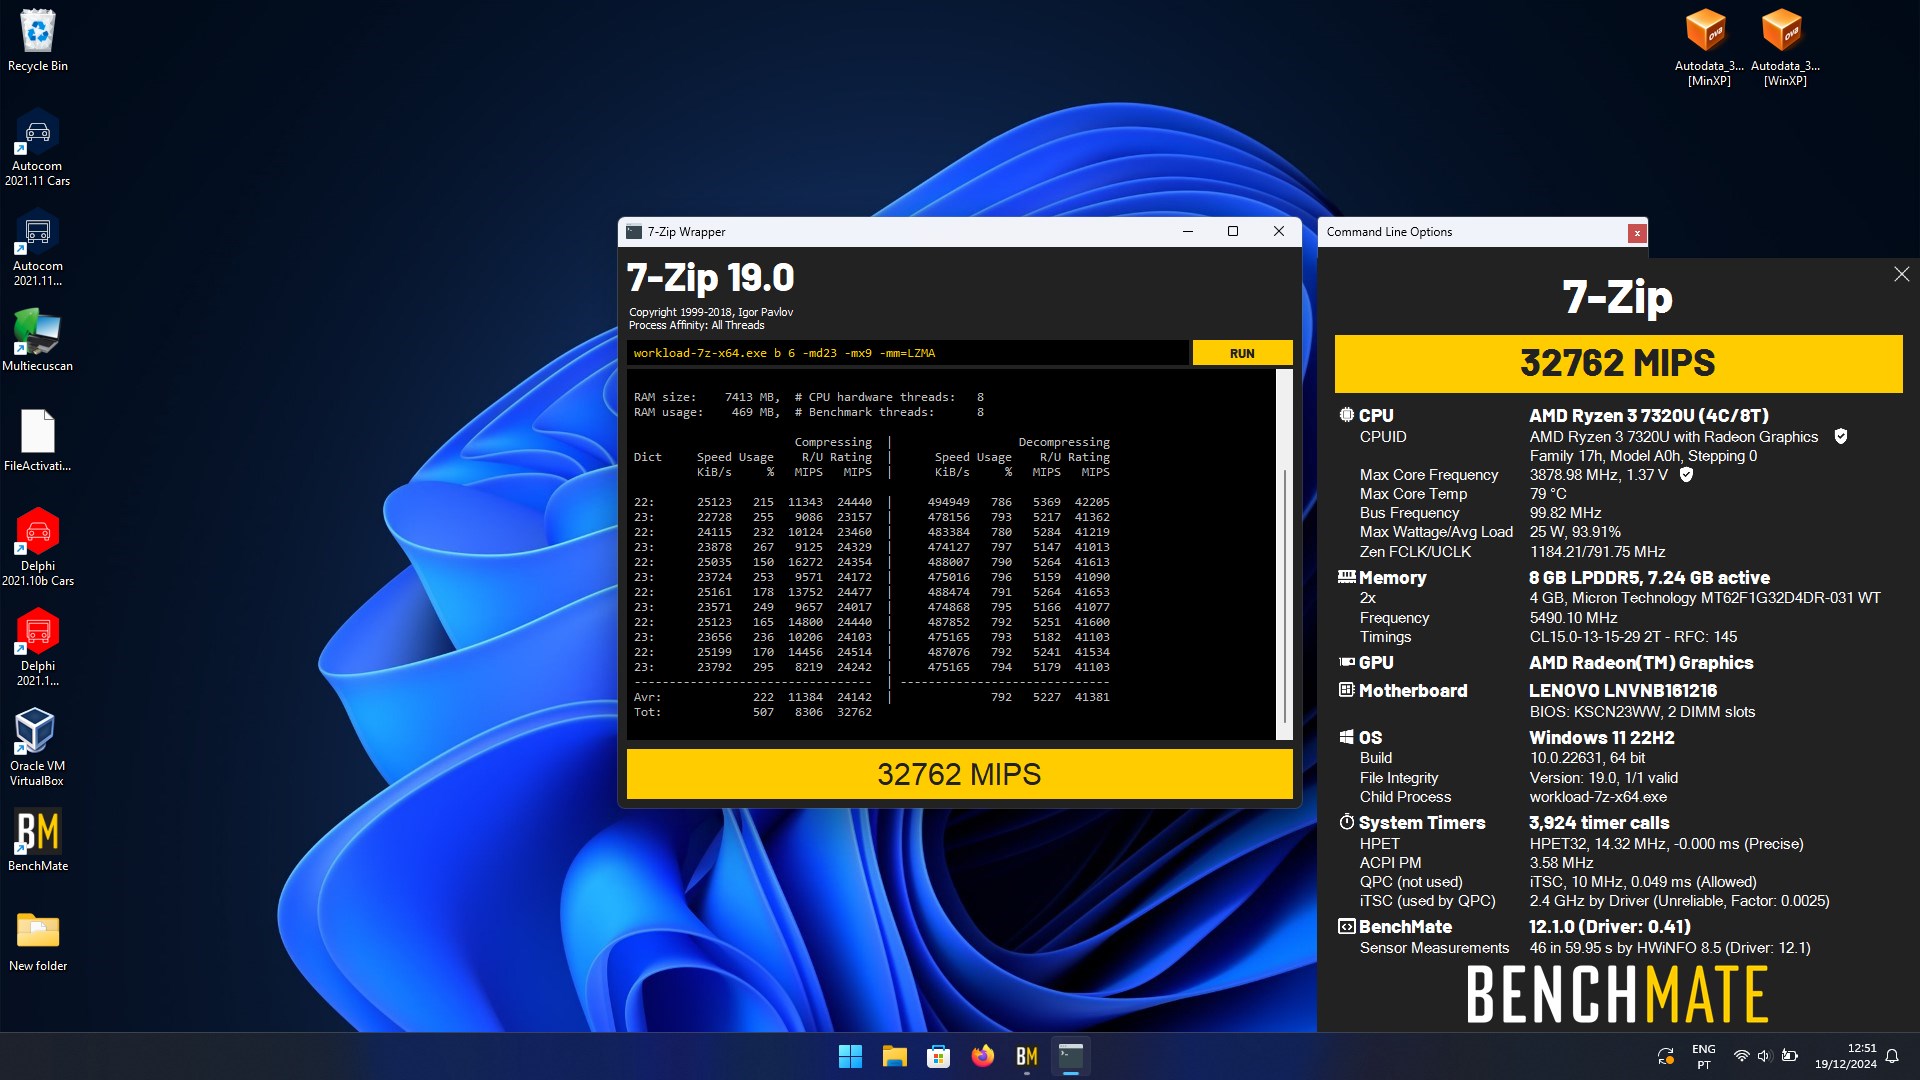Click the BENCHMATE logo at panel bottom
The width and height of the screenshot is (1920, 1080).
(x=1617, y=993)
